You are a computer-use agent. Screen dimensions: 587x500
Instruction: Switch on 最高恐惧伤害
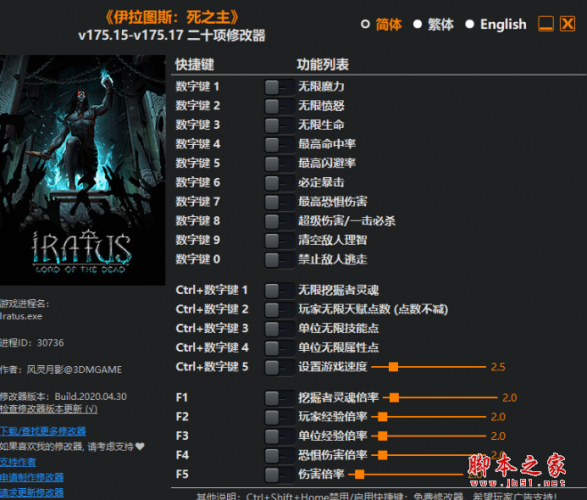[x=279, y=202]
